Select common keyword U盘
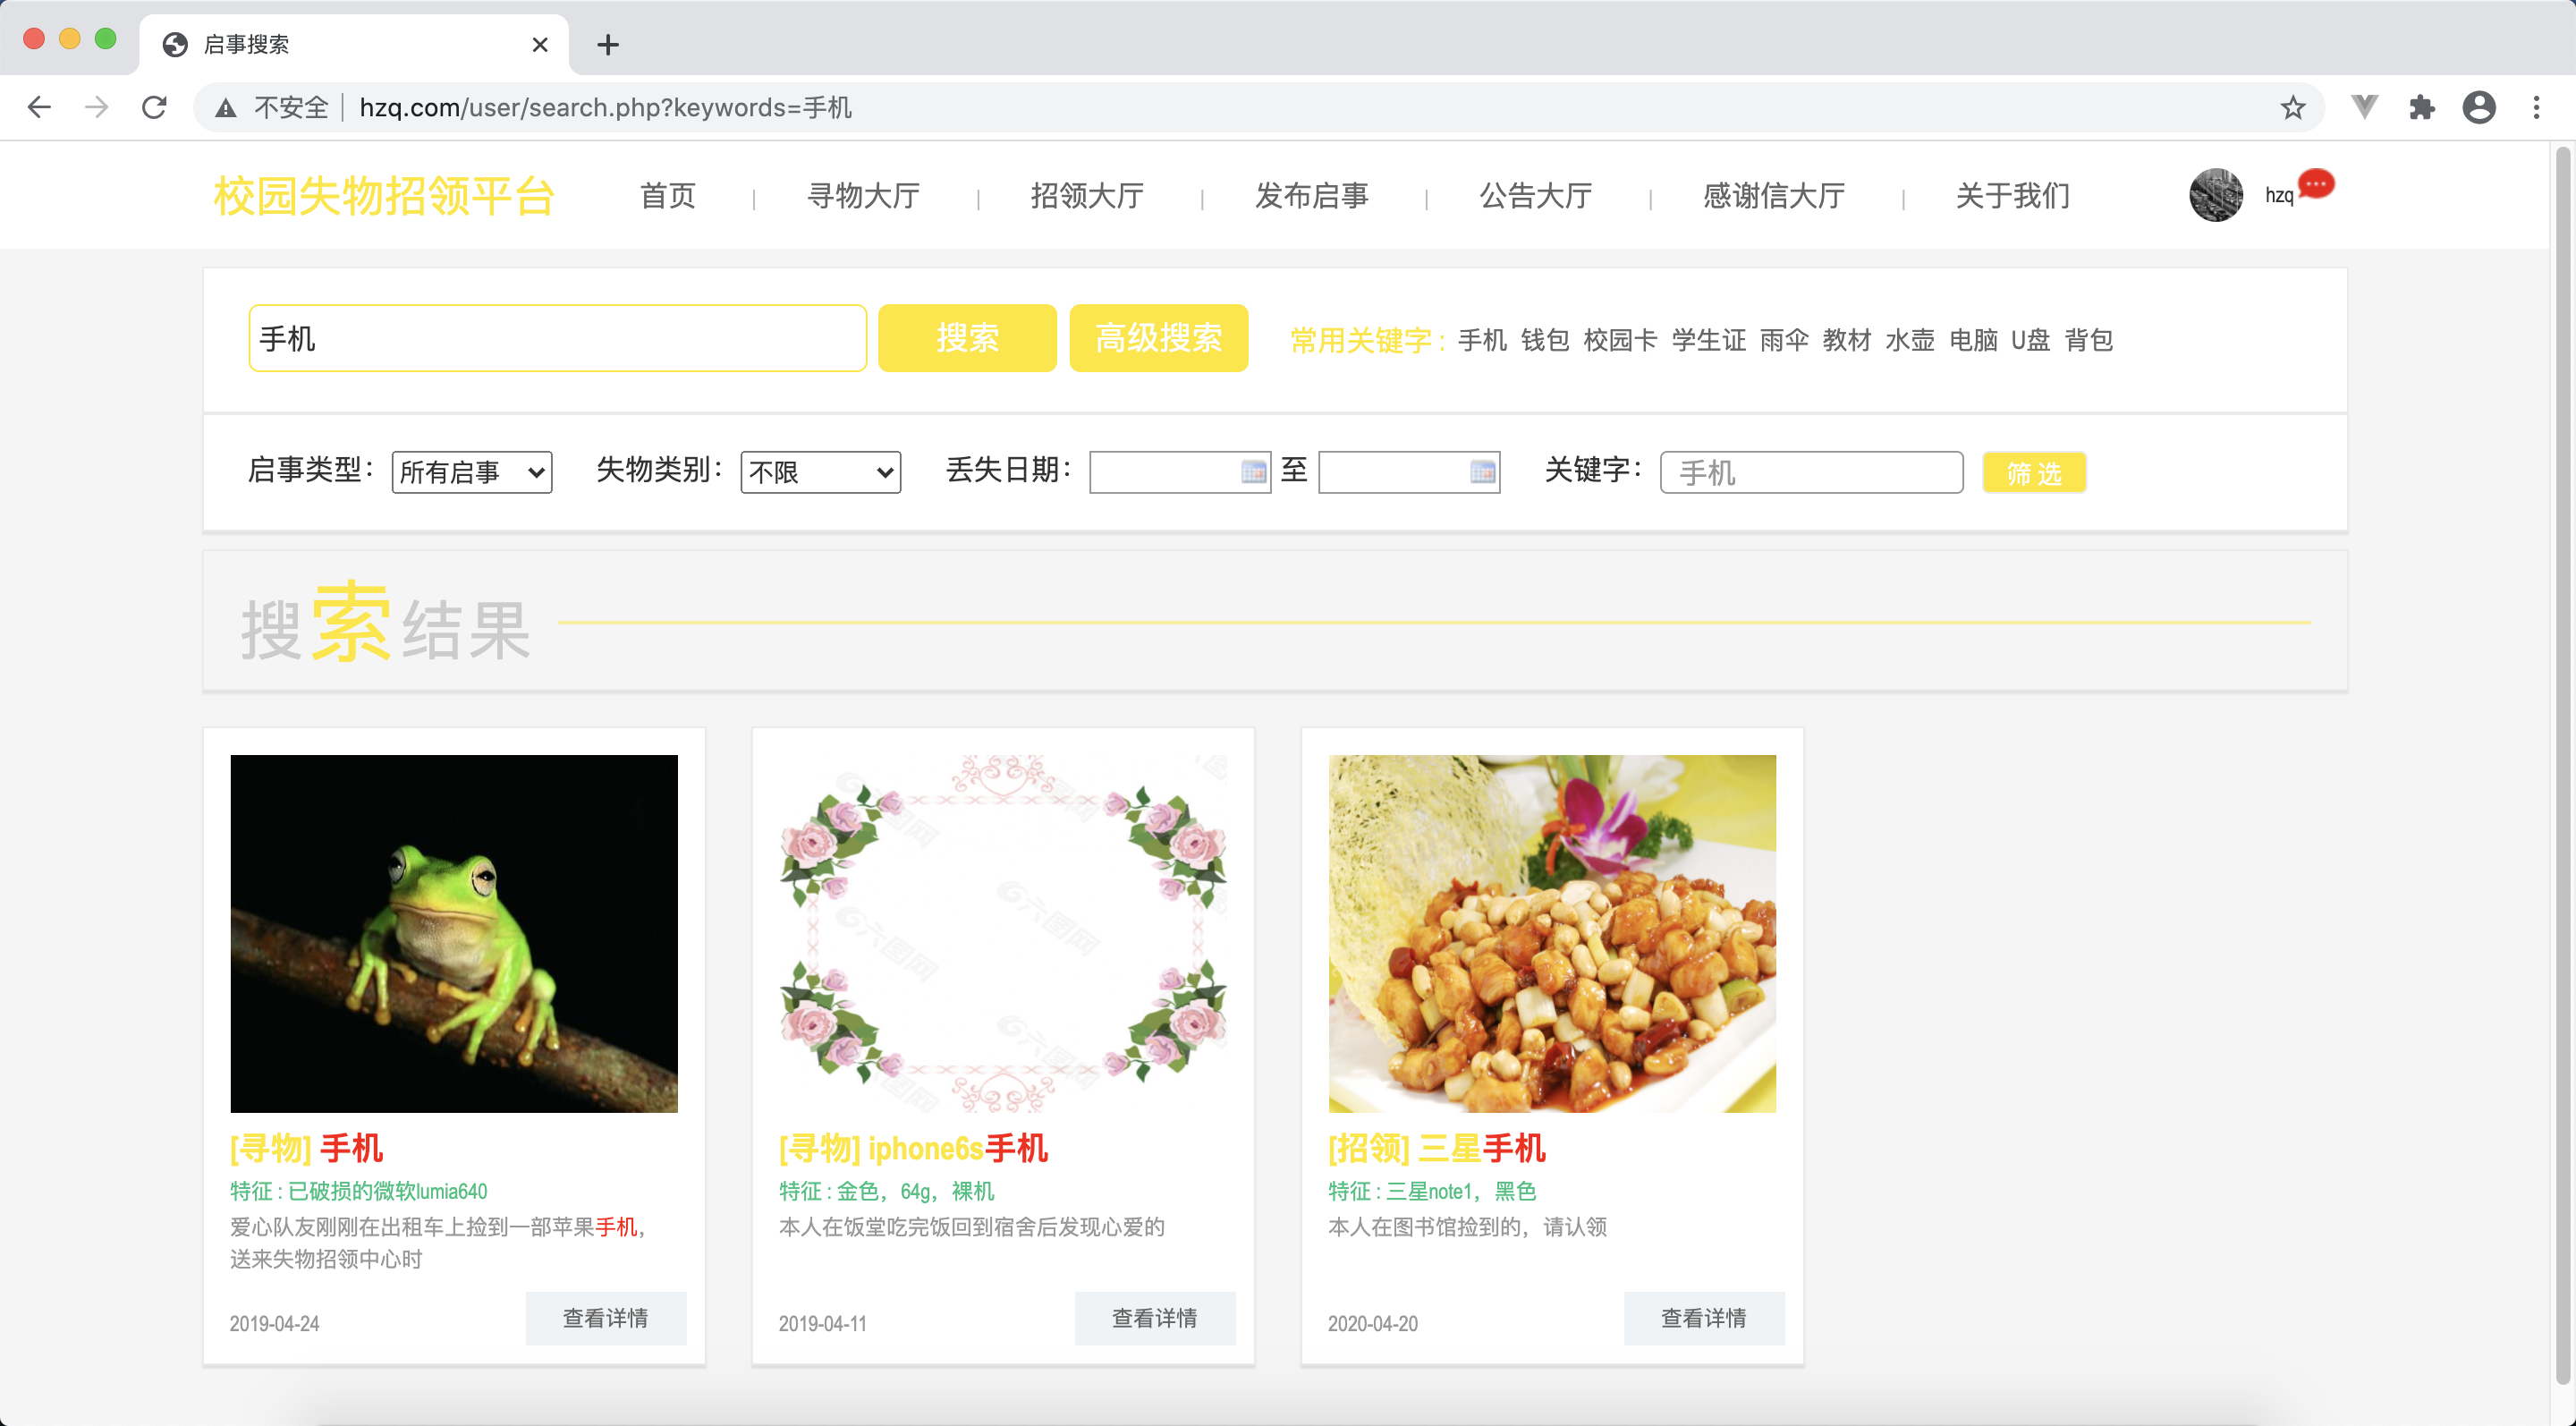 tap(2031, 340)
